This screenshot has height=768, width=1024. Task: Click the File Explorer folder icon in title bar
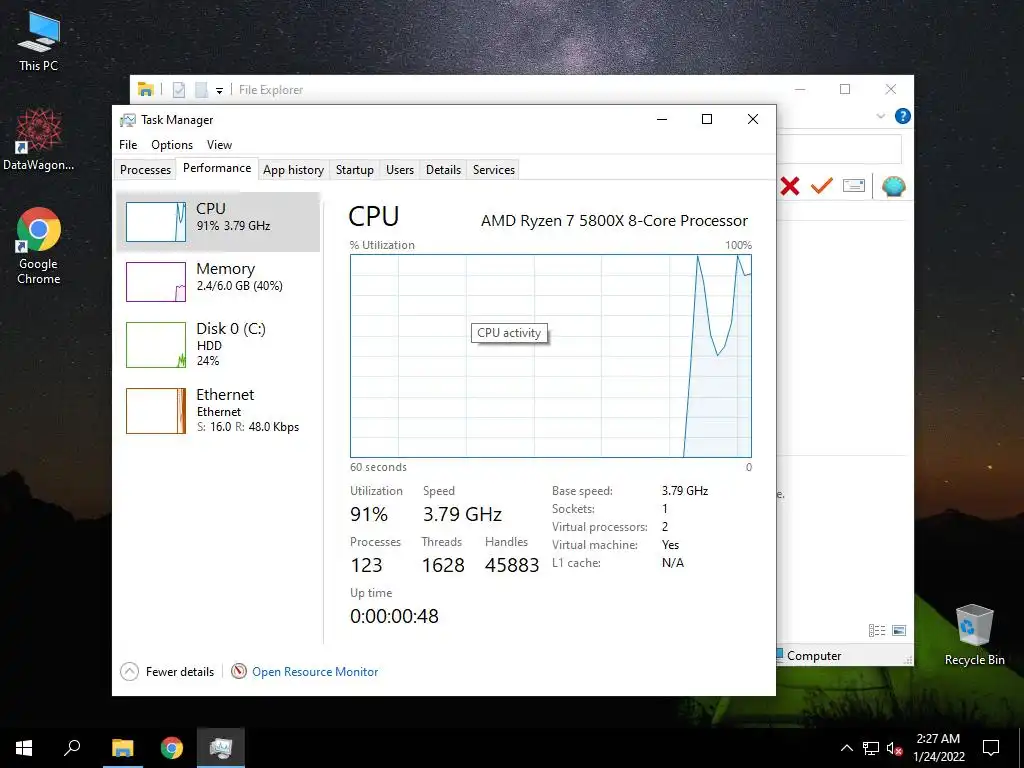pyautogui.click(x=146, y=89)
